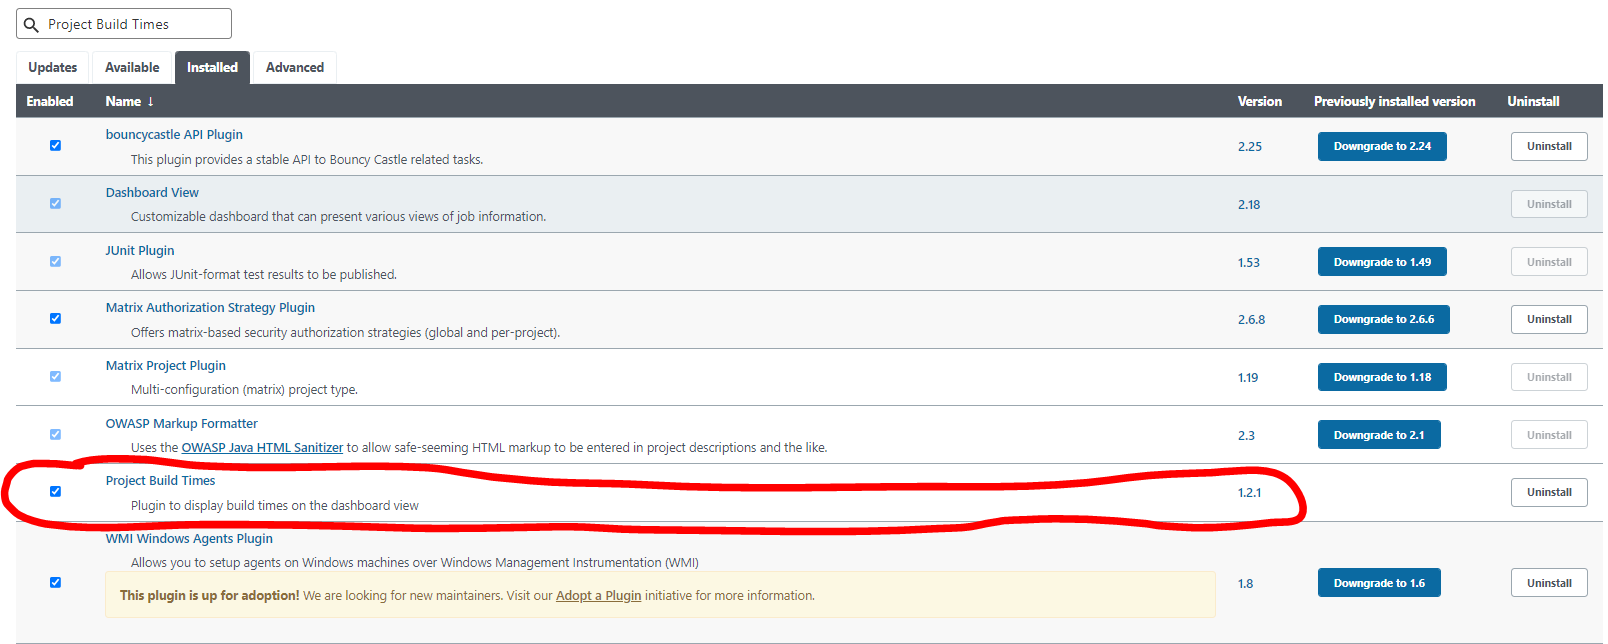This screenshot has width=1608, height=644.
Task: Click Uninstall for JUnit Plugin
Action: pyautogui.click(x=1549, y=262)
